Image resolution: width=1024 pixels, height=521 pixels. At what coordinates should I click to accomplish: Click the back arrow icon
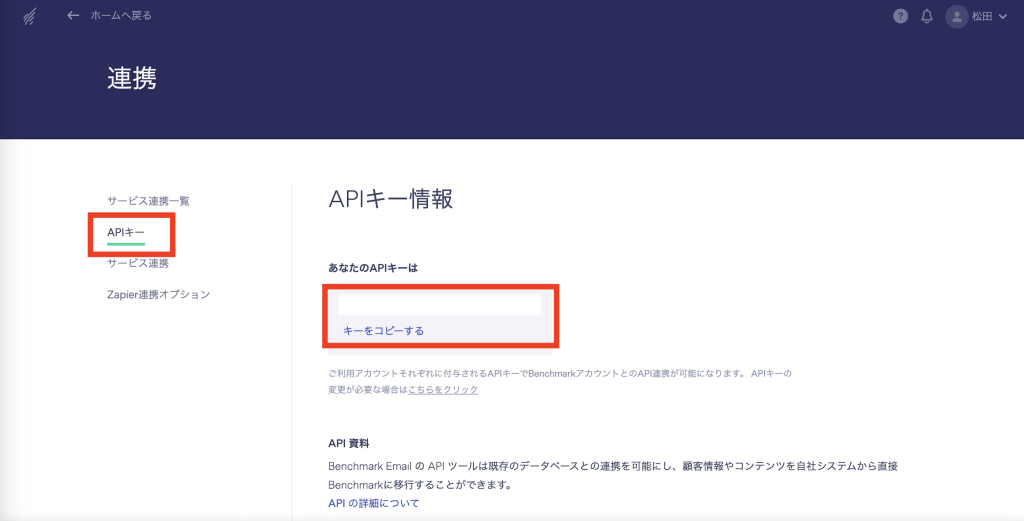[x=72, y=16]
